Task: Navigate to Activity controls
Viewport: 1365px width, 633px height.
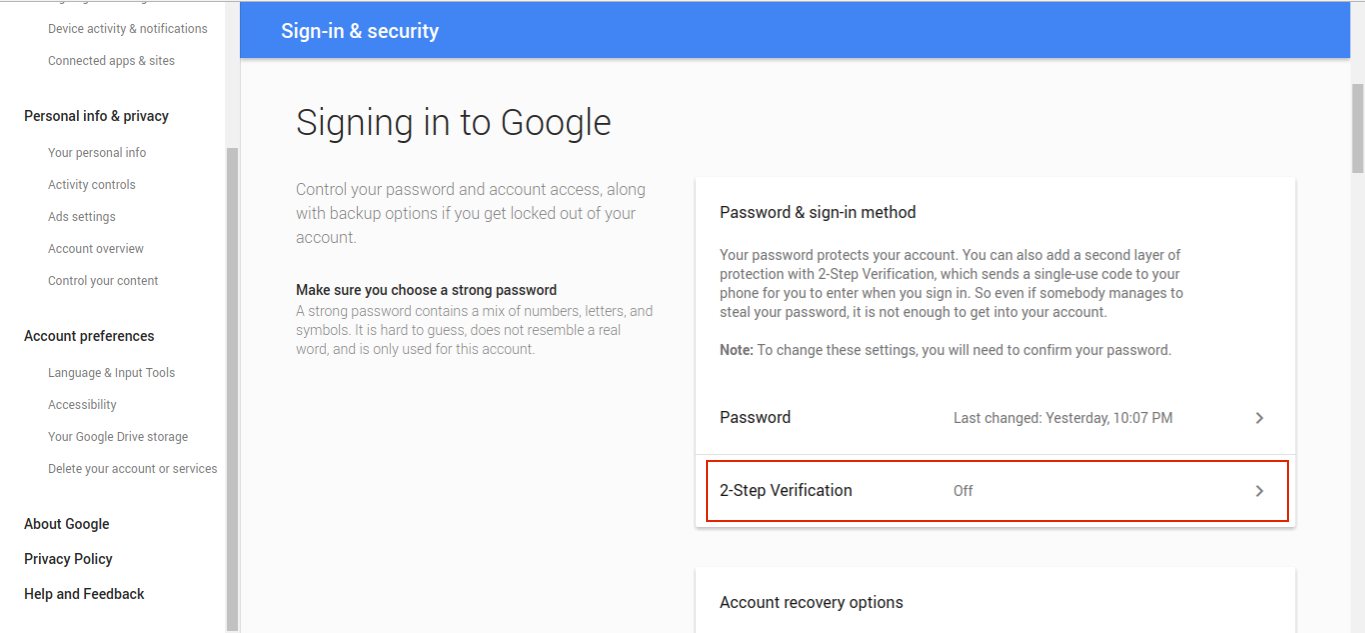Action: click(92, 185)
